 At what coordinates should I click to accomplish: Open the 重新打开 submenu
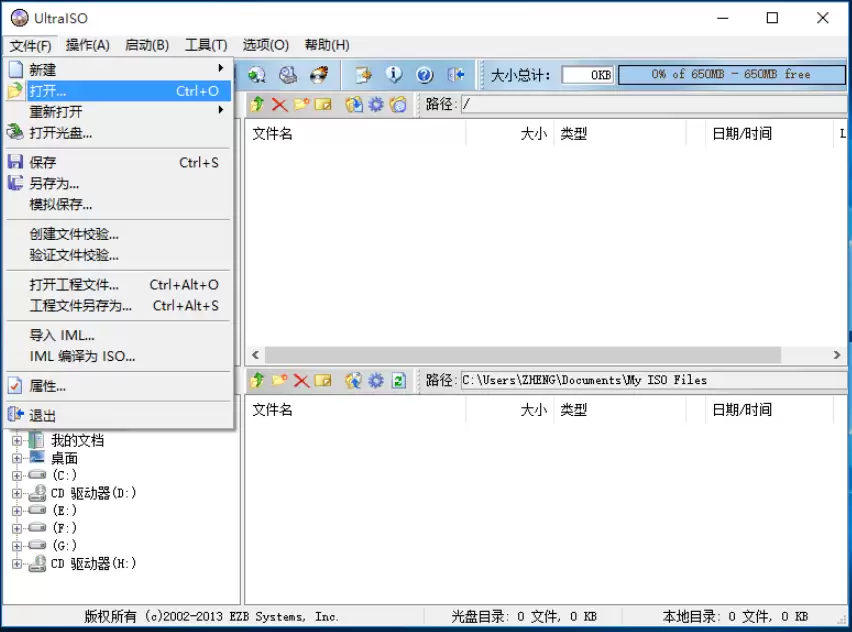(x=118, y=111)
